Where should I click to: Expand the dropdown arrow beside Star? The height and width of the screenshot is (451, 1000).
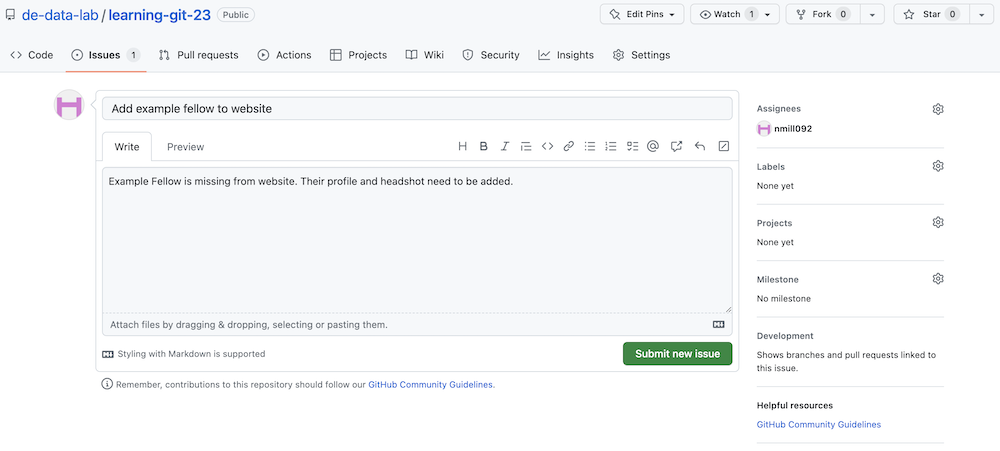point(981,14)
